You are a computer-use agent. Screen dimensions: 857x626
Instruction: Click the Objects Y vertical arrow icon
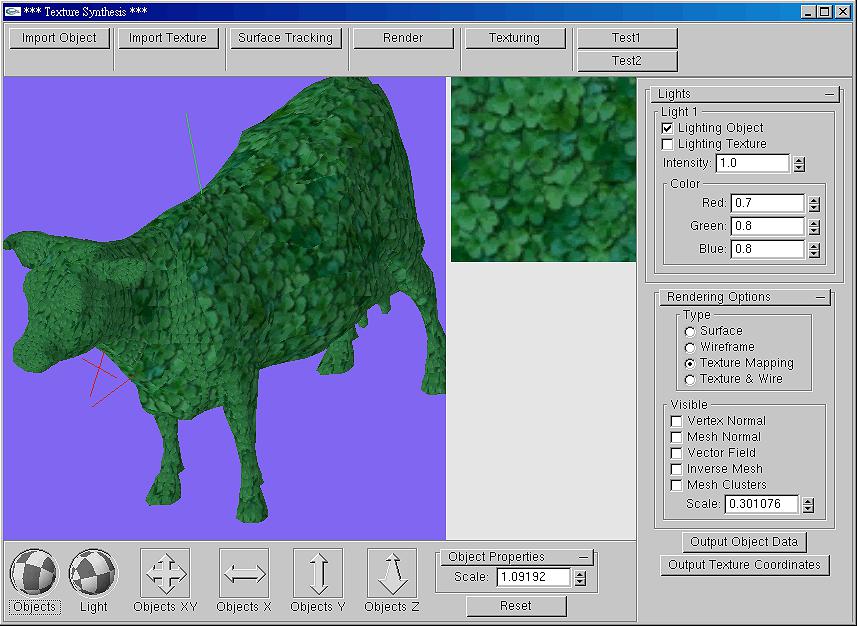point(318,573)
